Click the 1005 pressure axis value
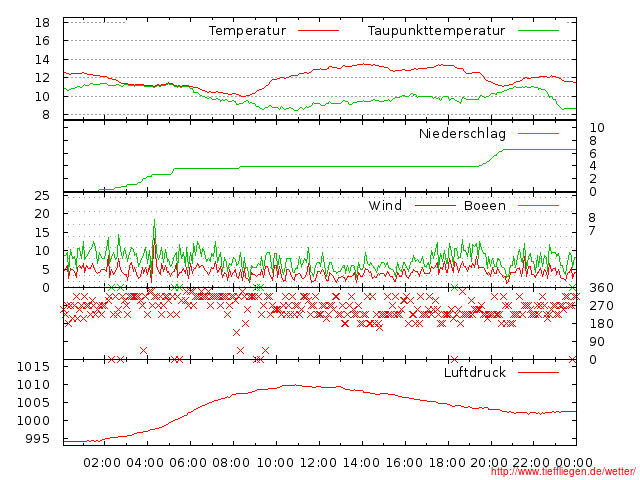The width and height of the screenshot is (640, 480). (x=33, y=403)
